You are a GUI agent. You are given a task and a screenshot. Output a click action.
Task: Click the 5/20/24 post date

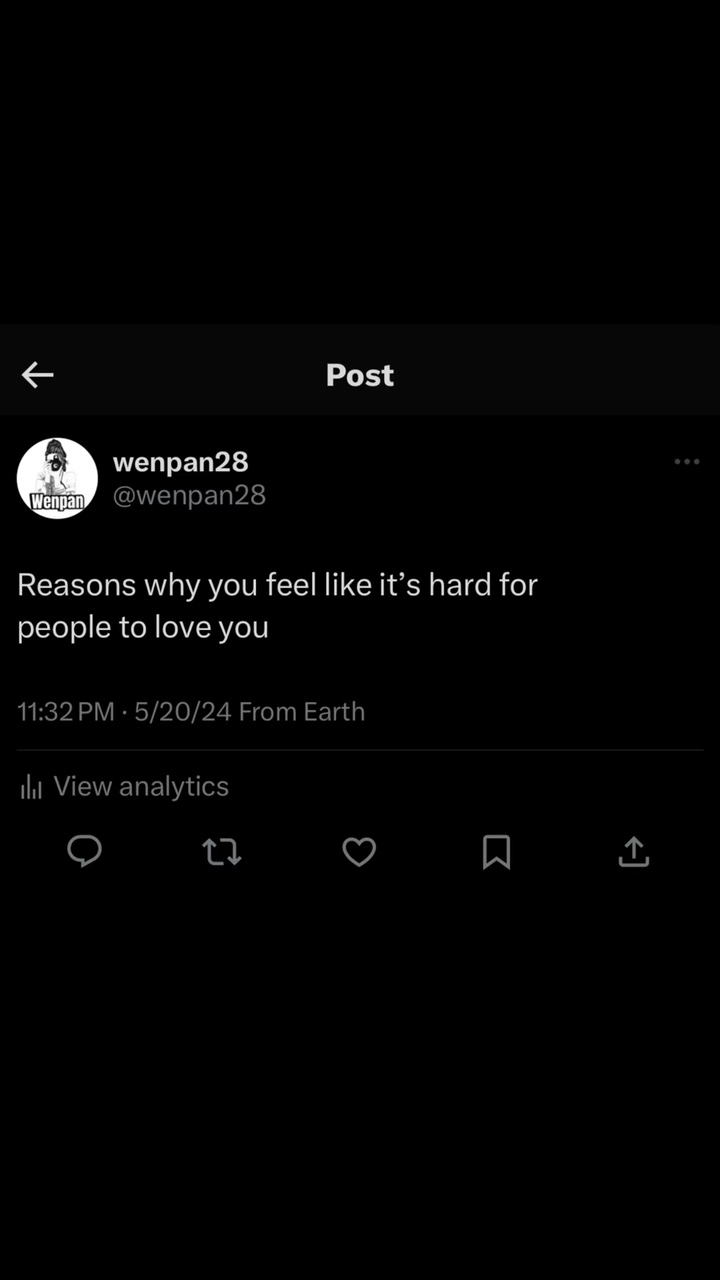[183, 712]
